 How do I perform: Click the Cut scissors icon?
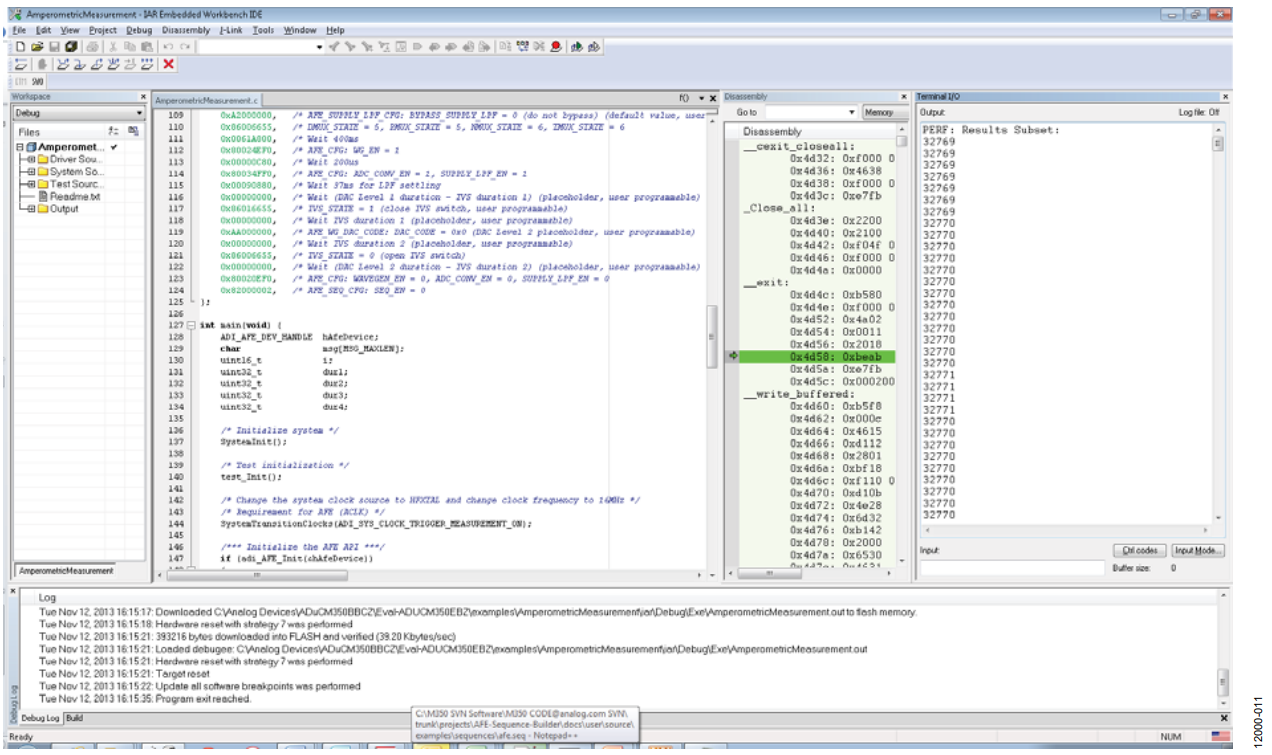click(113, 46)
